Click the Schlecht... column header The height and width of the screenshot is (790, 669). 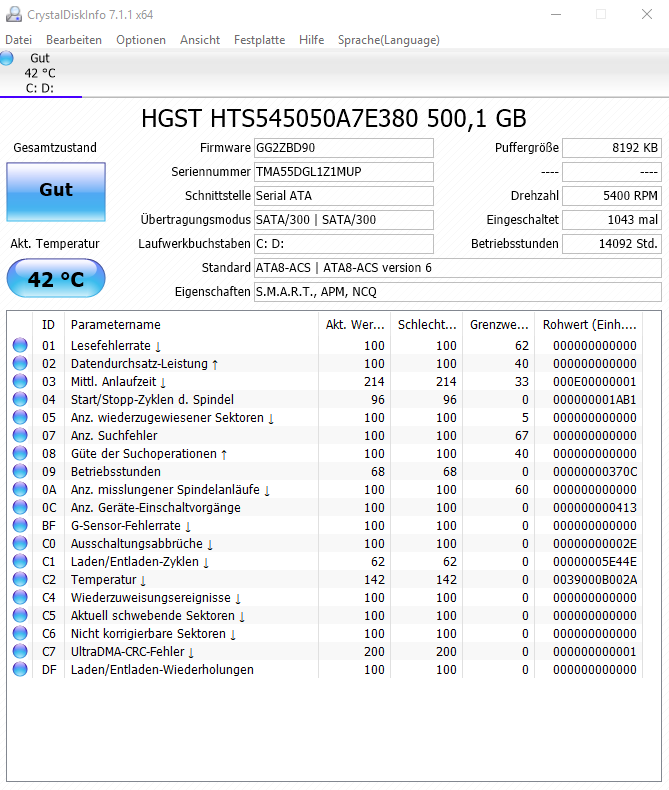(x=427, y=324)
